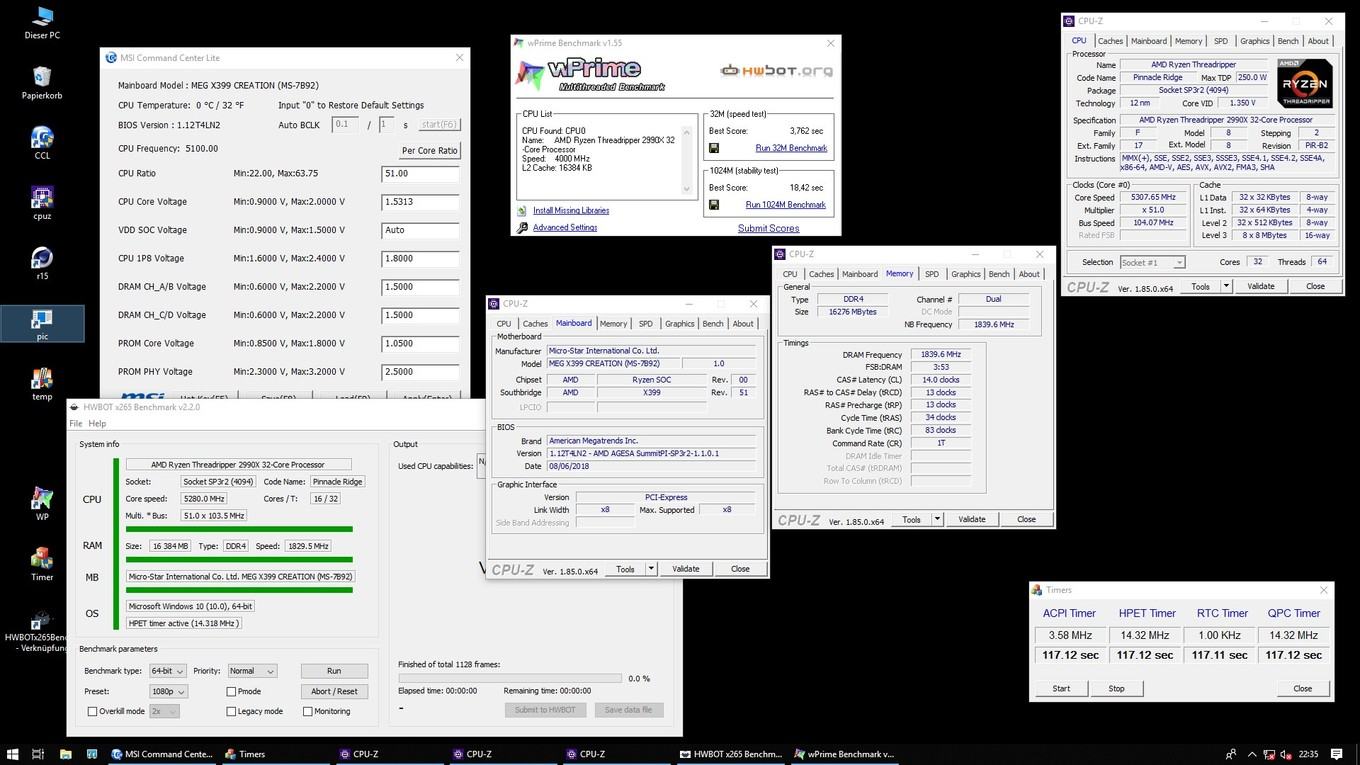The image size is (1360, 765).
Task: Open the Preset 1080p dropdown
Action: click(x=168, y=691)
